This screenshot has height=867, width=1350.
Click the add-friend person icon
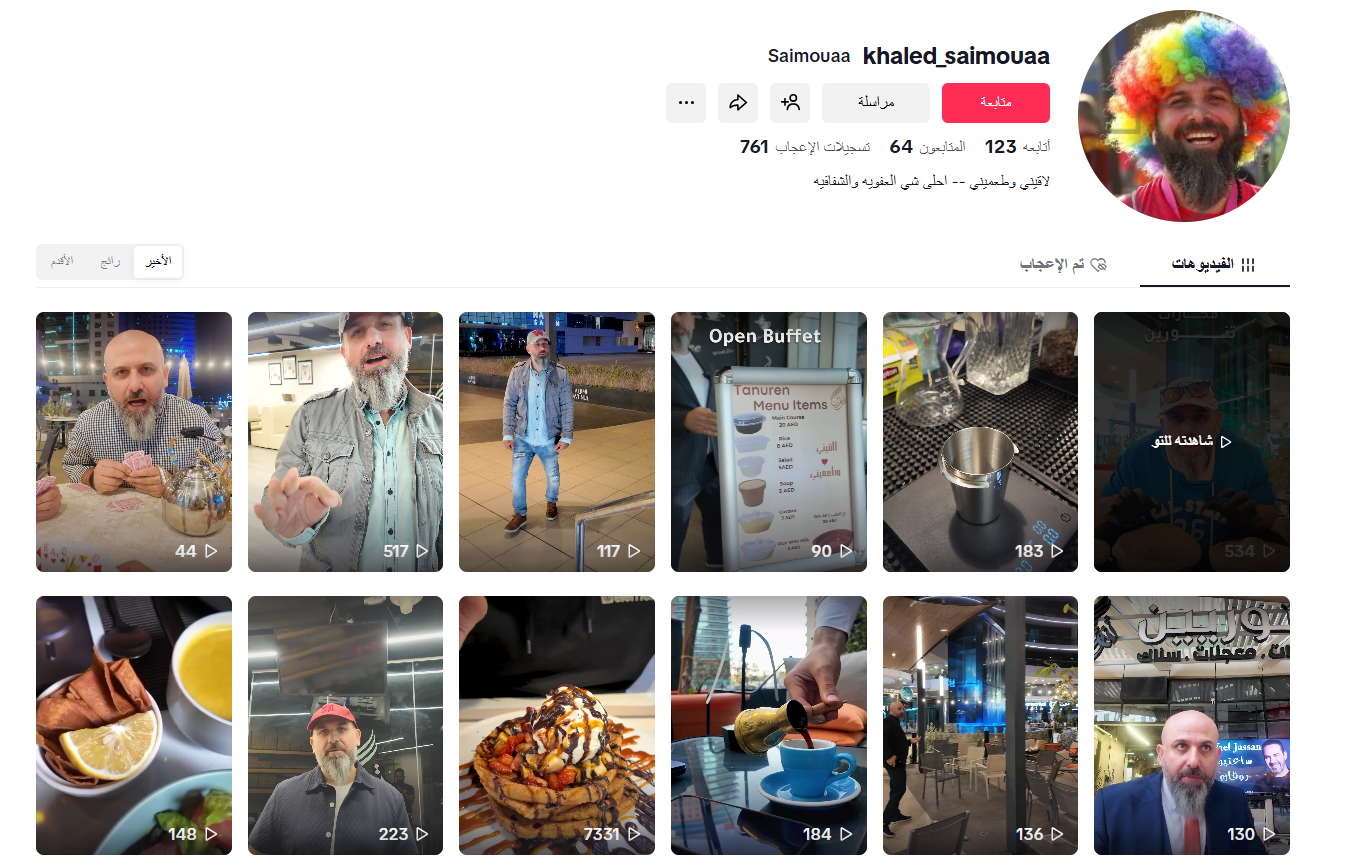[790, 103]
